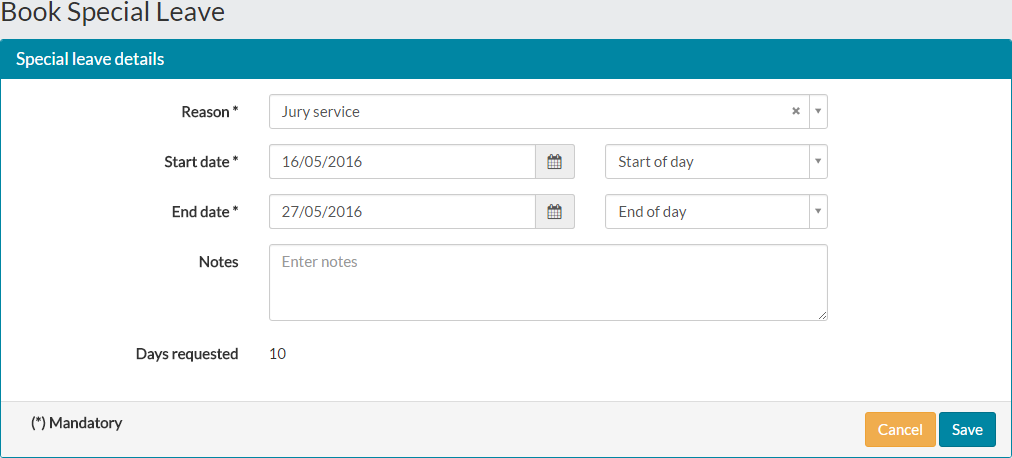Open the End of day selector field
This screenshot has height=458, width=1012.
(716, 212)
